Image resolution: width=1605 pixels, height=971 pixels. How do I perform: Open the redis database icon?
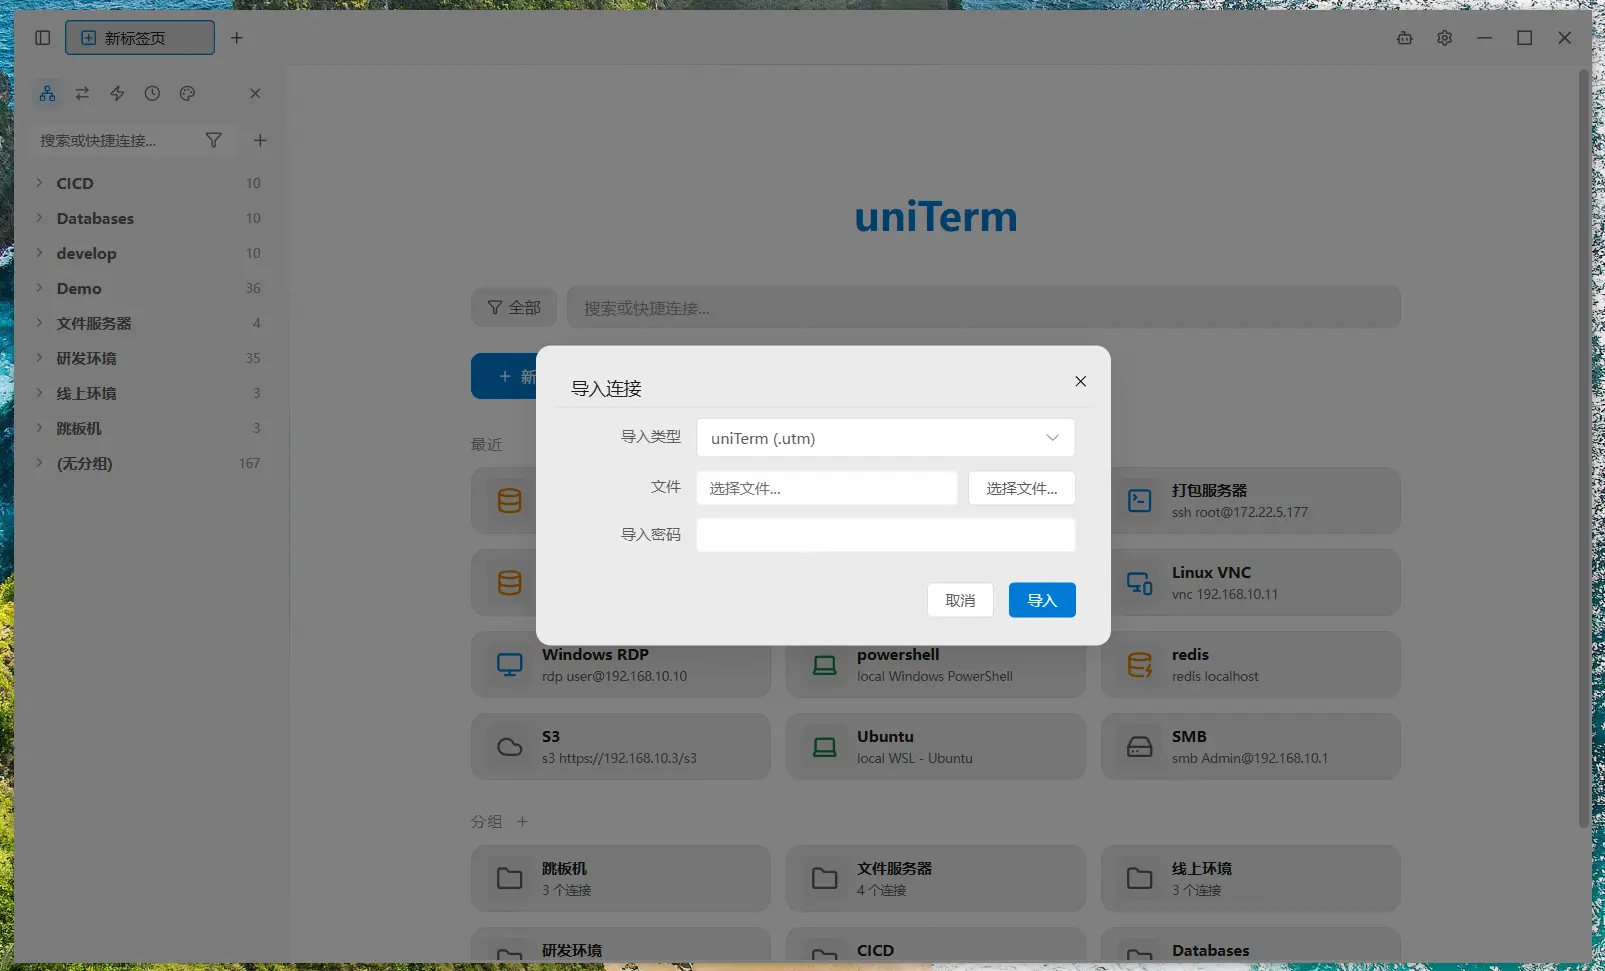click(x=1140, y=664)
